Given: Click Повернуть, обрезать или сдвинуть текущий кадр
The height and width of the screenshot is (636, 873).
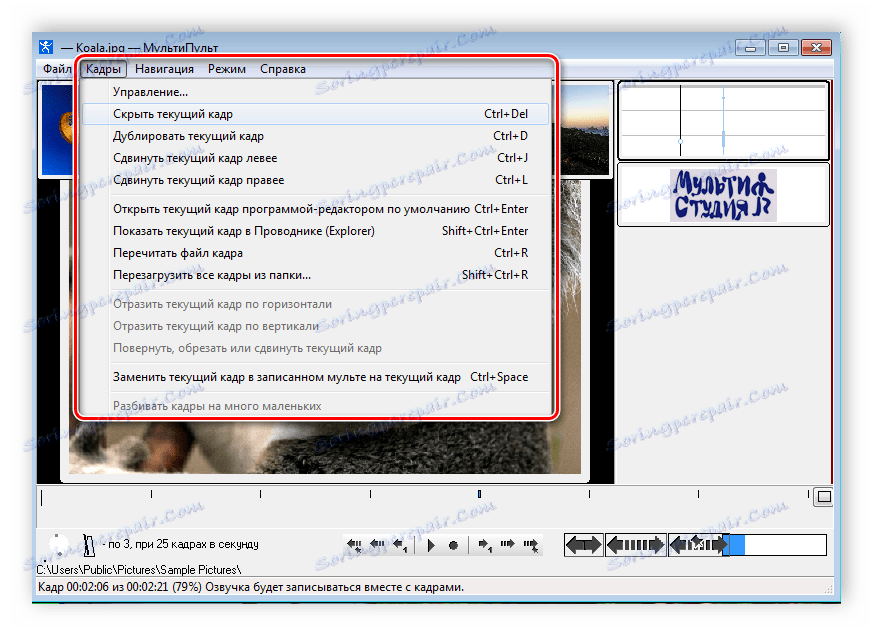Looking at the screenshot, I should (315, 348).
